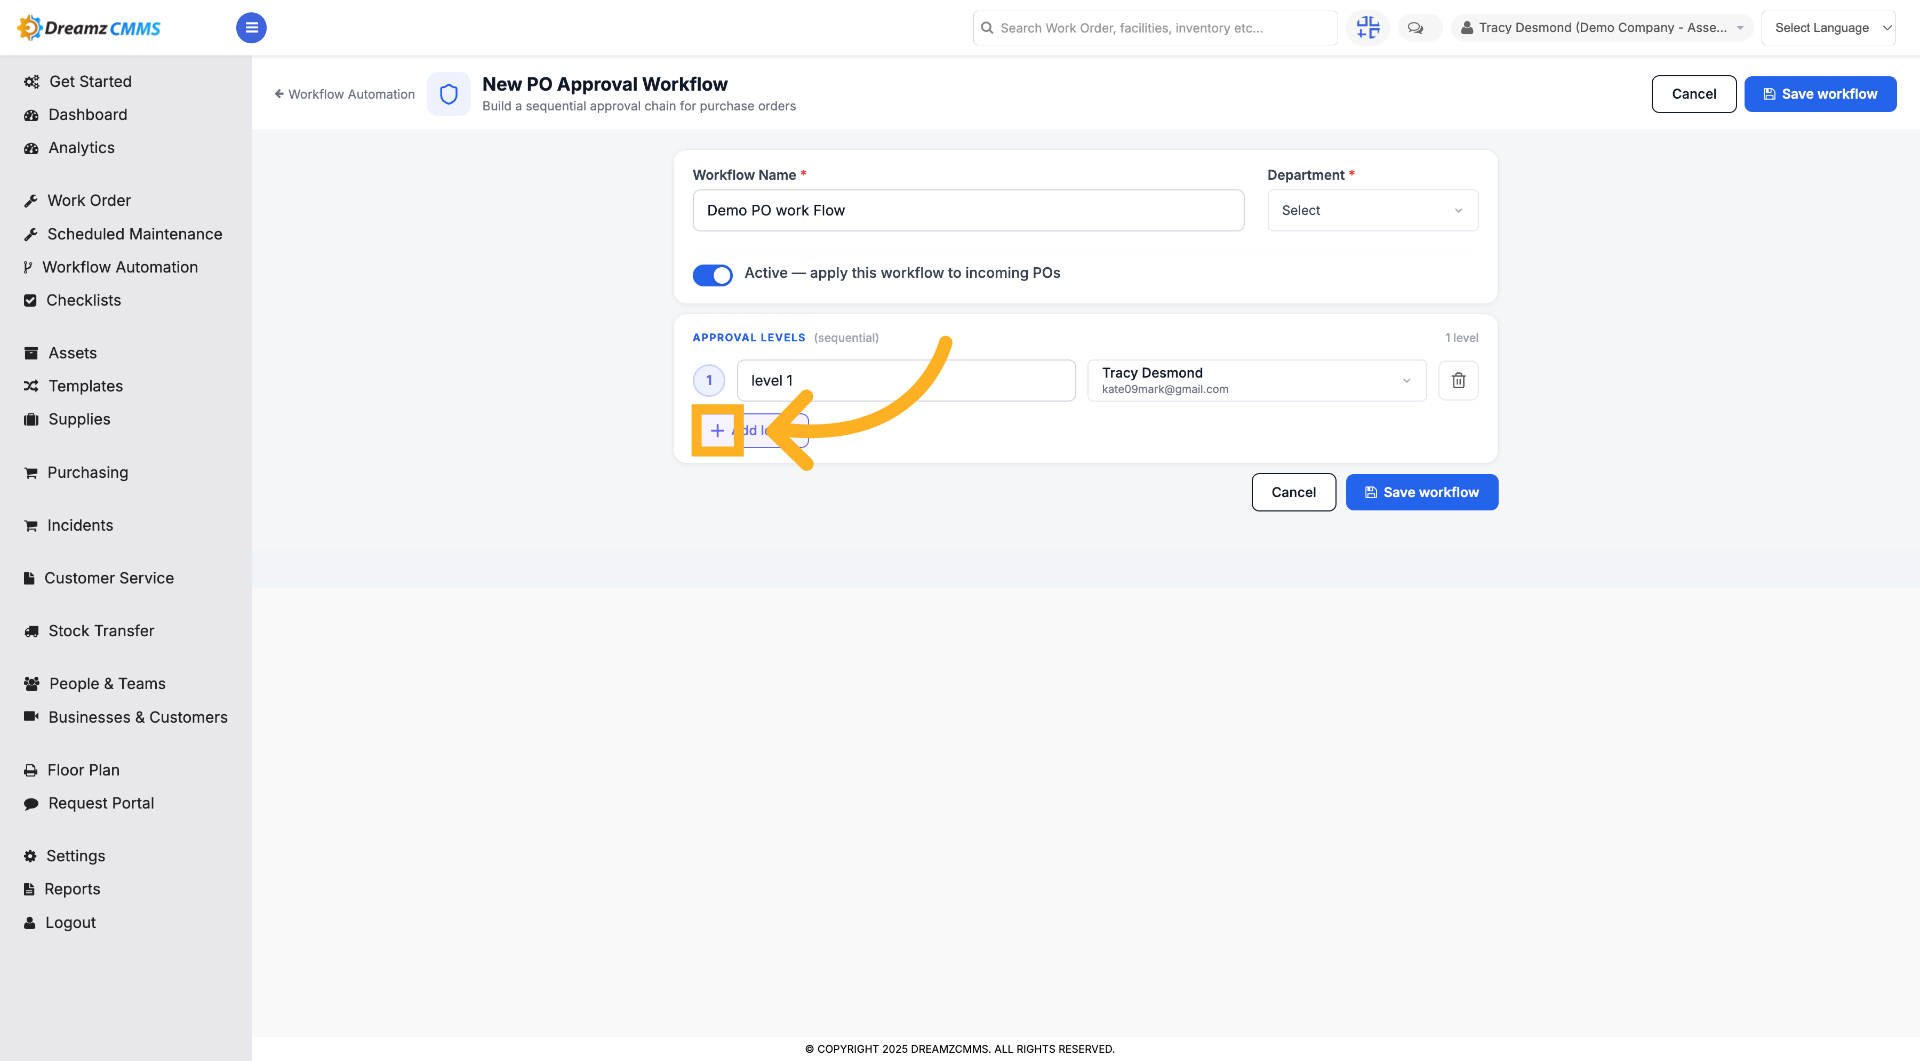Go back via Workflow Automation link
The height and width of the screenshot is (1061, 1920).
point(345,94)
